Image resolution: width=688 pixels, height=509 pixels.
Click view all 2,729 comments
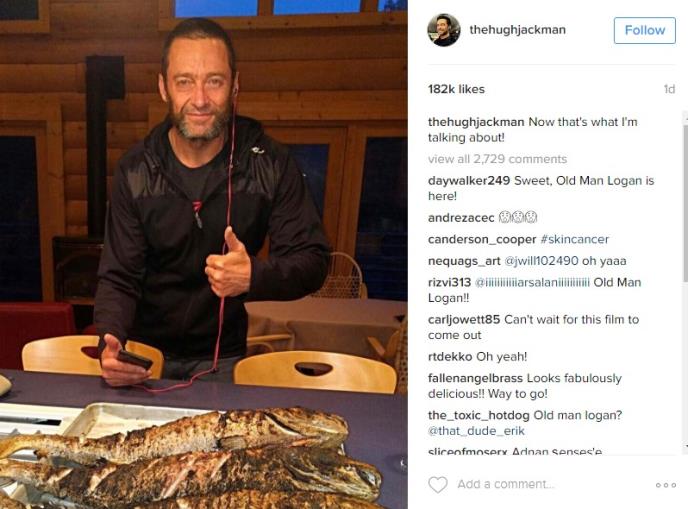[x=498, y=159]
